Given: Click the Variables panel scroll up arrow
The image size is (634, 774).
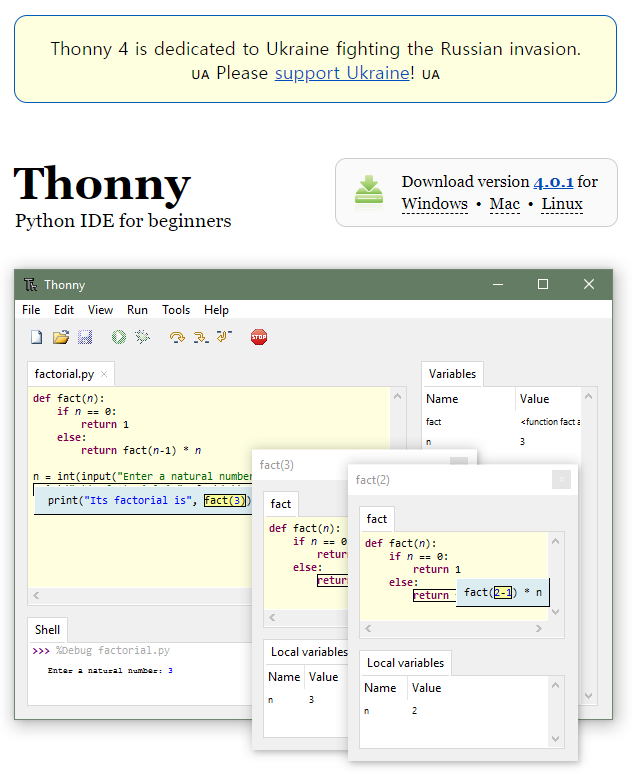Looking at the screenshot, I should coord(588,396).
